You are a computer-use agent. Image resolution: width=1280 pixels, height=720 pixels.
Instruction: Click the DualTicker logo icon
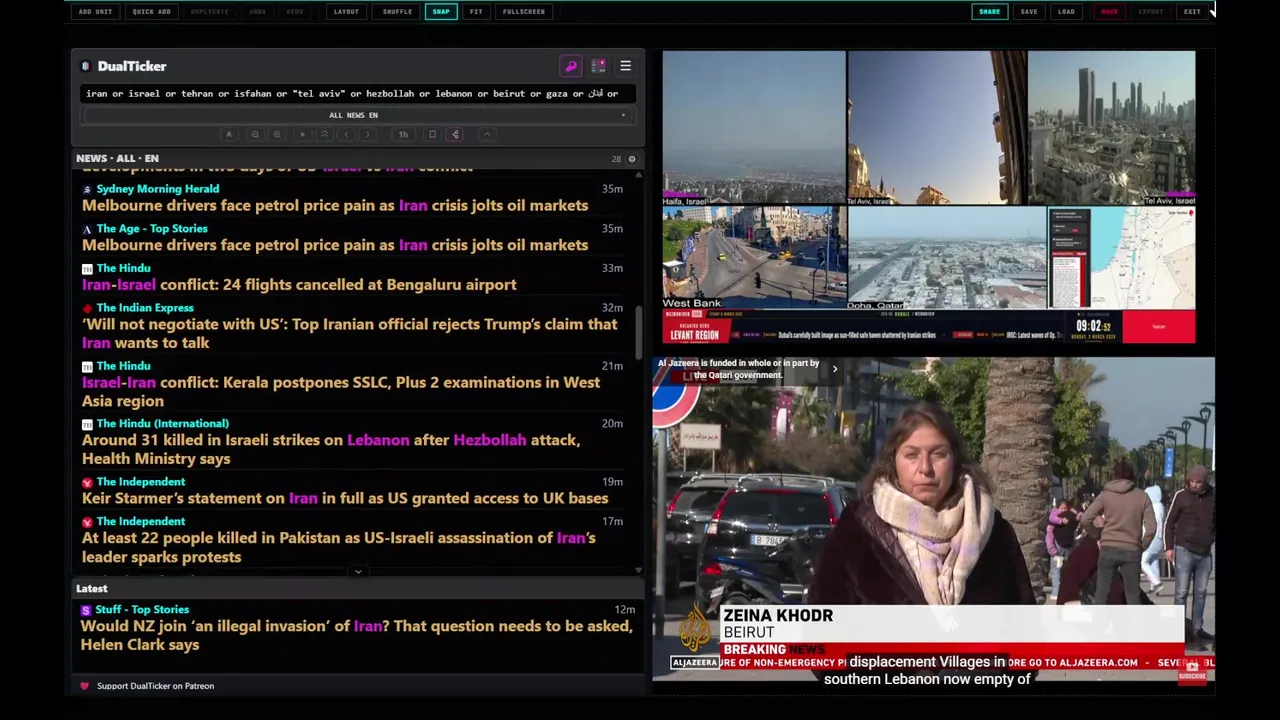click(86, 66)
